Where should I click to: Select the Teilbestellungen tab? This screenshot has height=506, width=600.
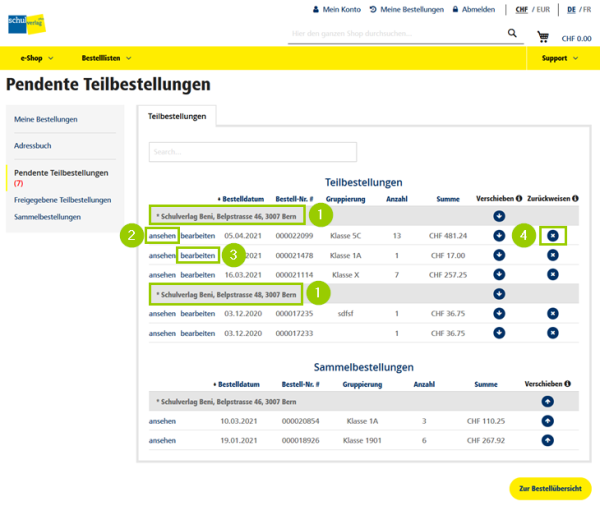point(177,117)
